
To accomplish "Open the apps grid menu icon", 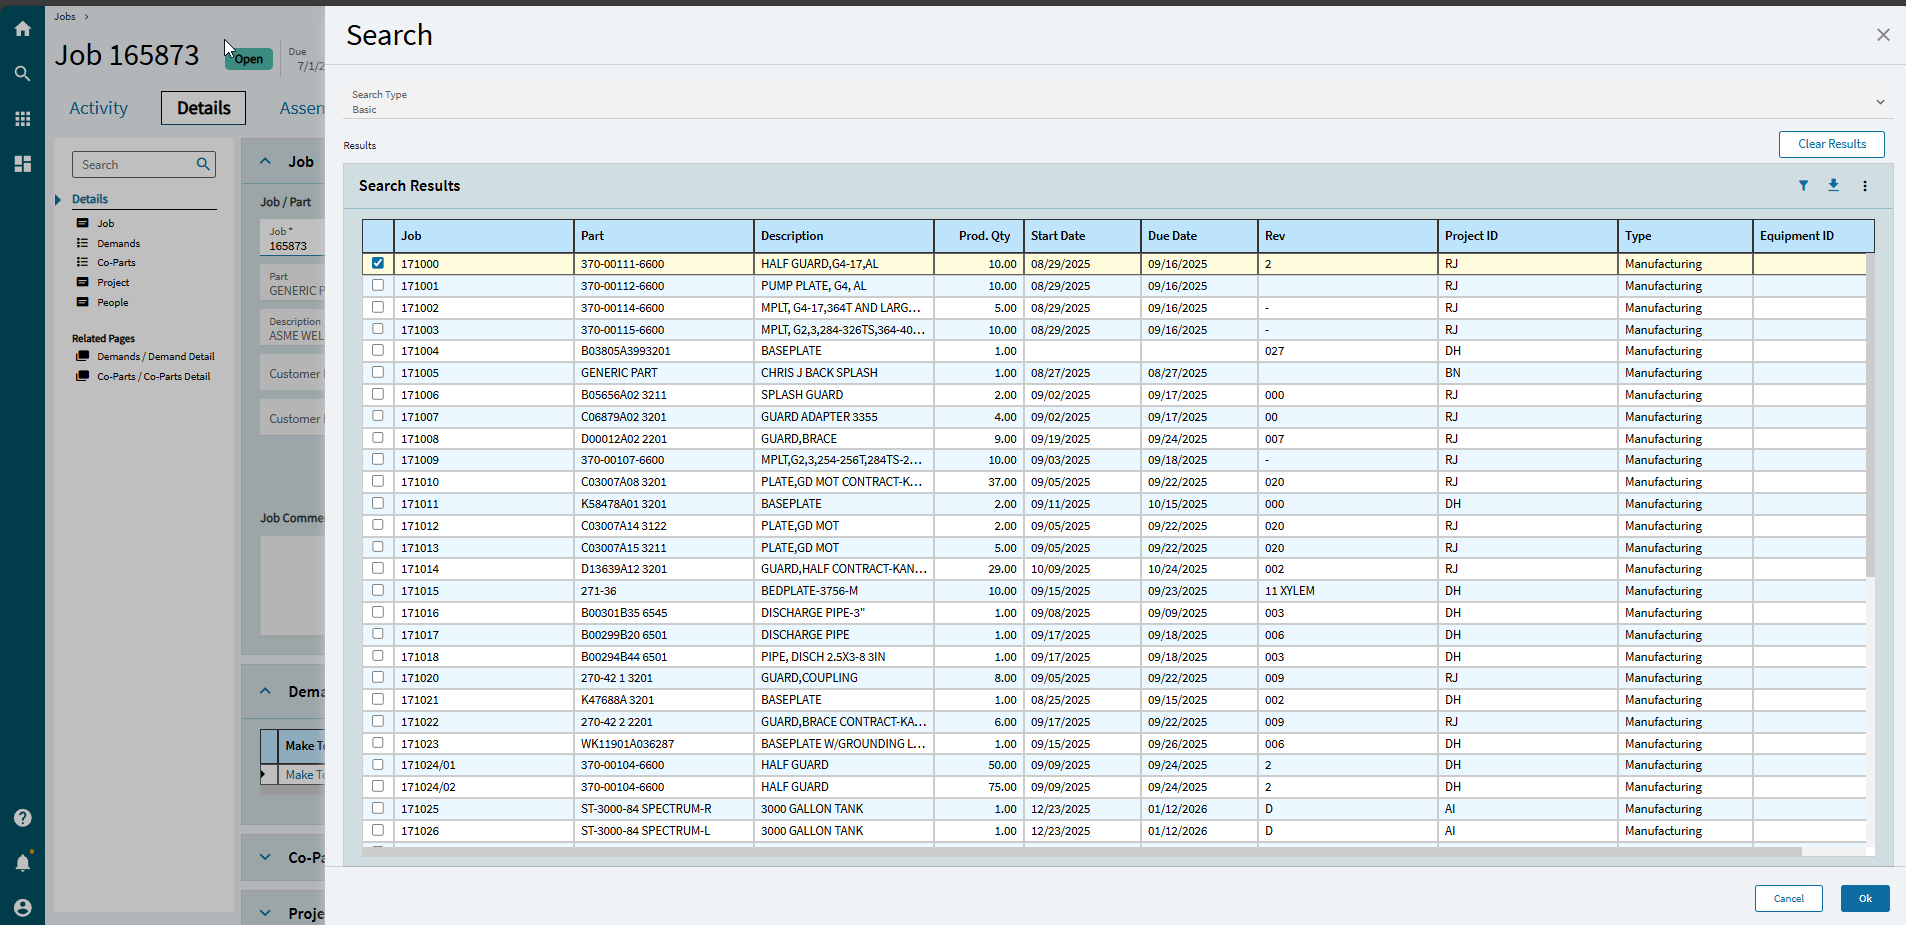I will [22, 119].
